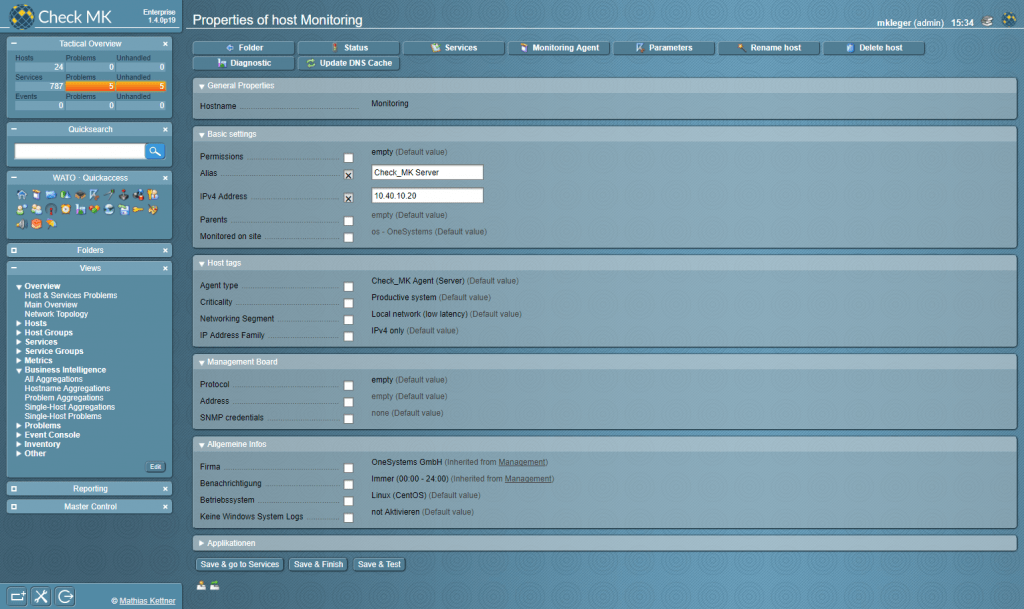Click Save & Finish button
Image resolution: width=1024 pixels, height=609 pixels.
coord(318,565)
